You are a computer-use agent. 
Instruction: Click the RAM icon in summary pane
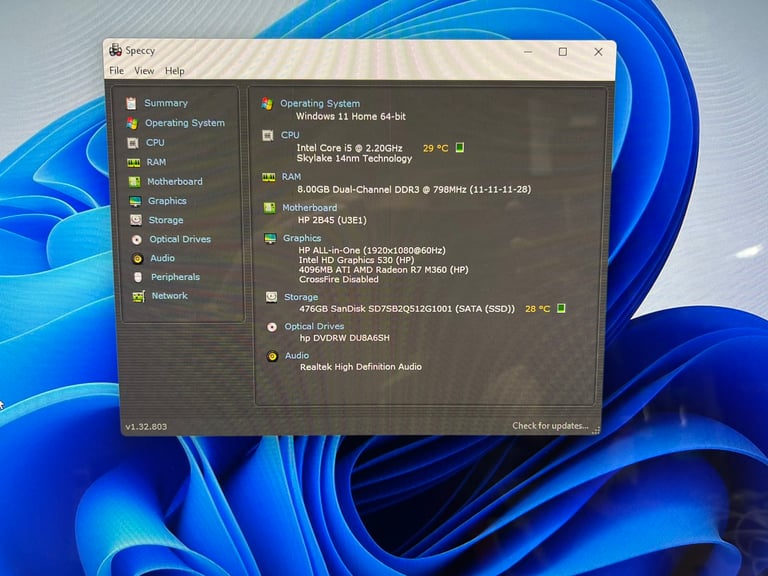coord(268,177)
